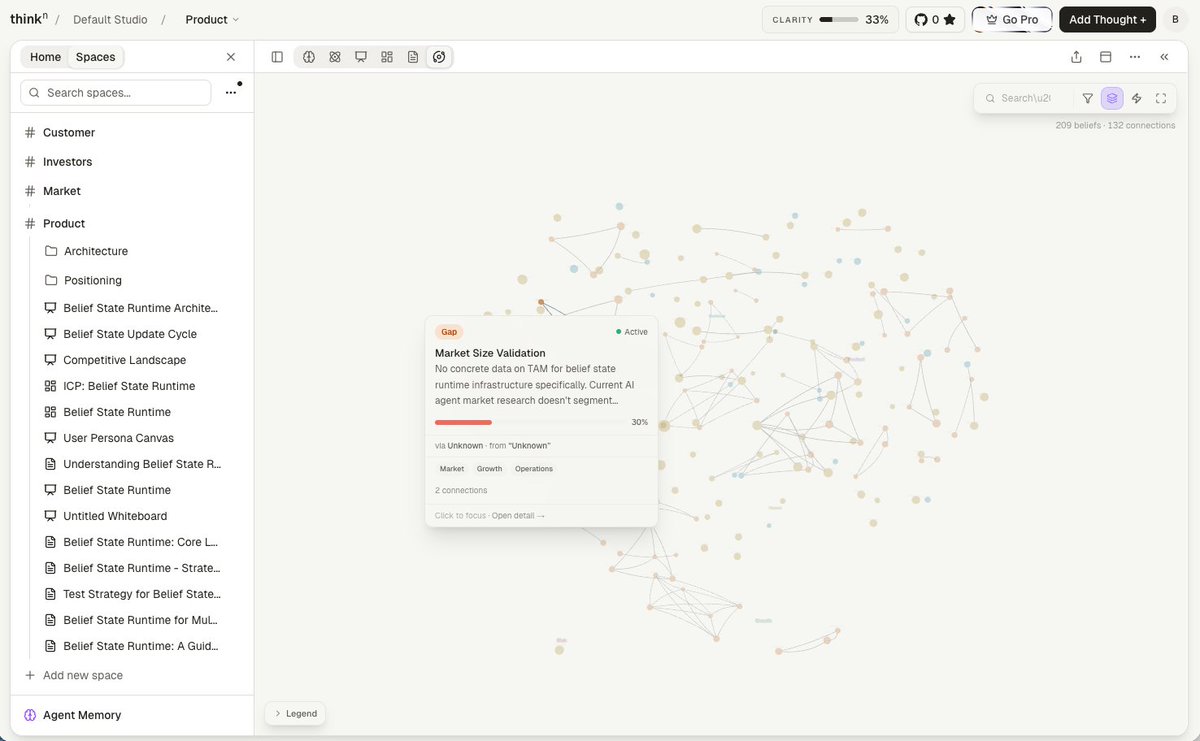
Task: Open the top-right three-dot menu
Action: coord(1135,57)
